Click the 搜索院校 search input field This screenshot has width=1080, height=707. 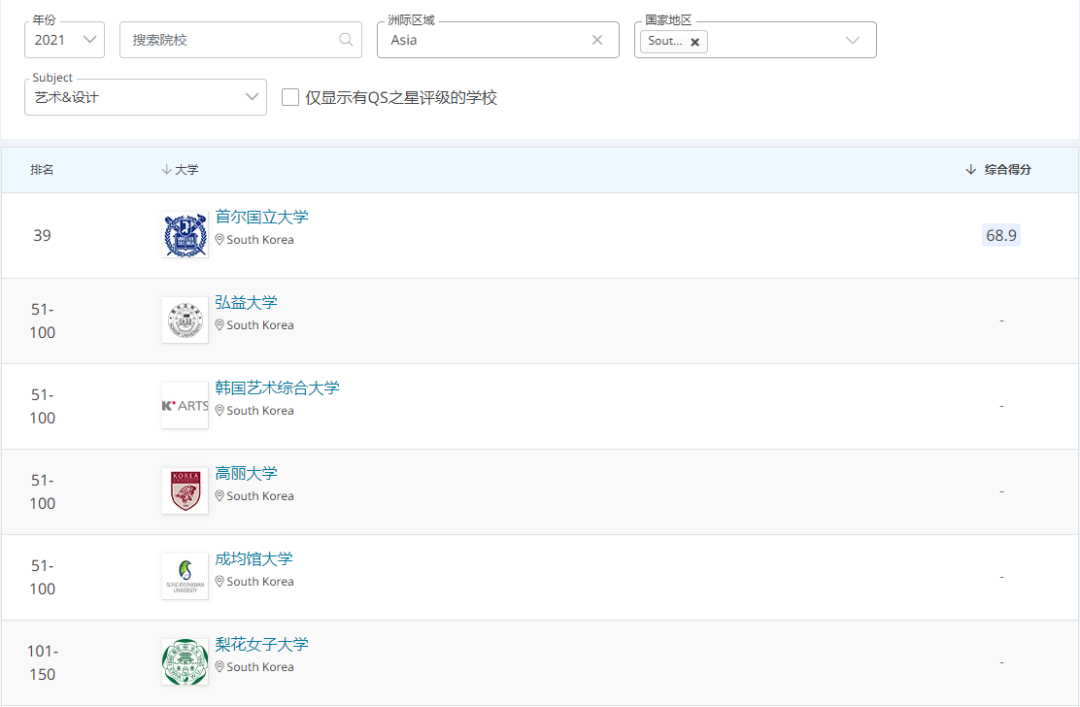tap(230, 40)
